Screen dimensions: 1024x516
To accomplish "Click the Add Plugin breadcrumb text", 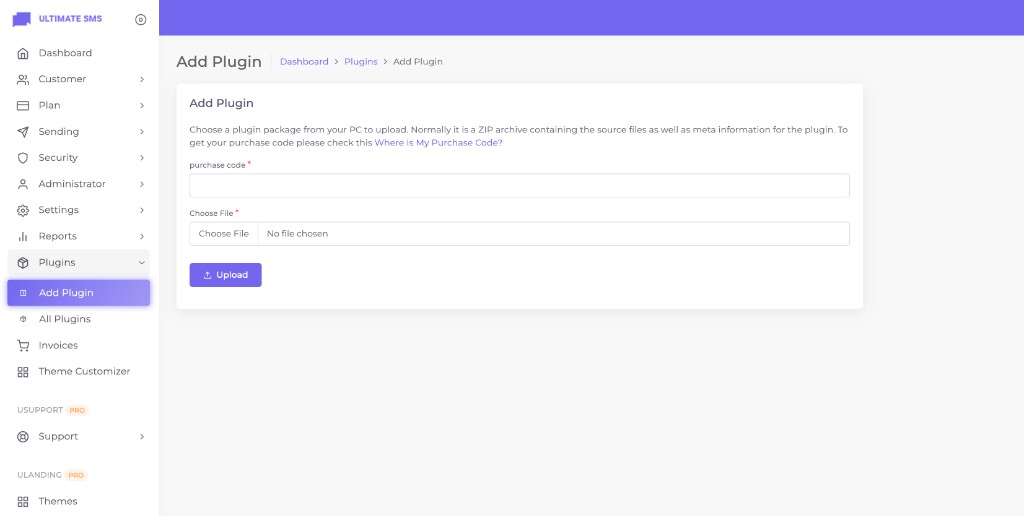I will pyautogui.click(x=418, y=61).
